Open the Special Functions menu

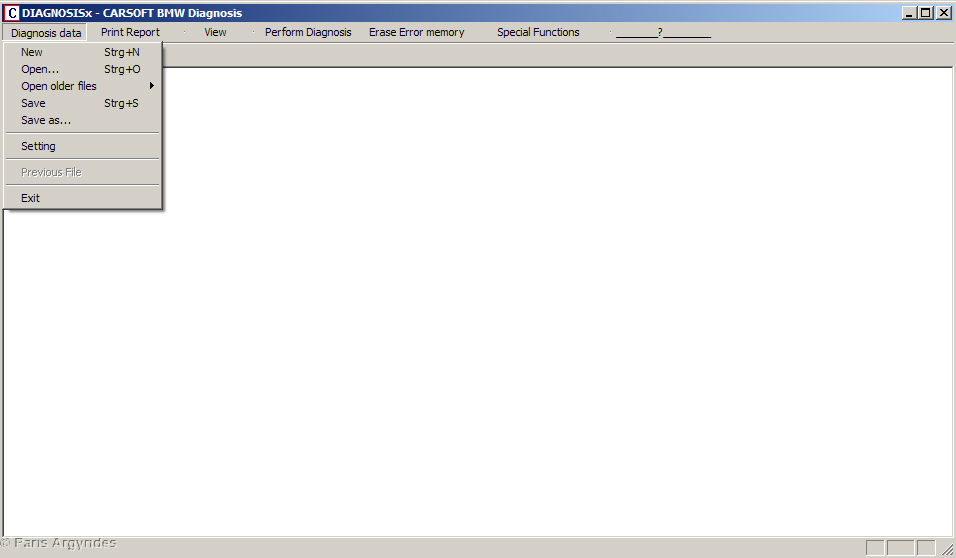click(538, 32)
